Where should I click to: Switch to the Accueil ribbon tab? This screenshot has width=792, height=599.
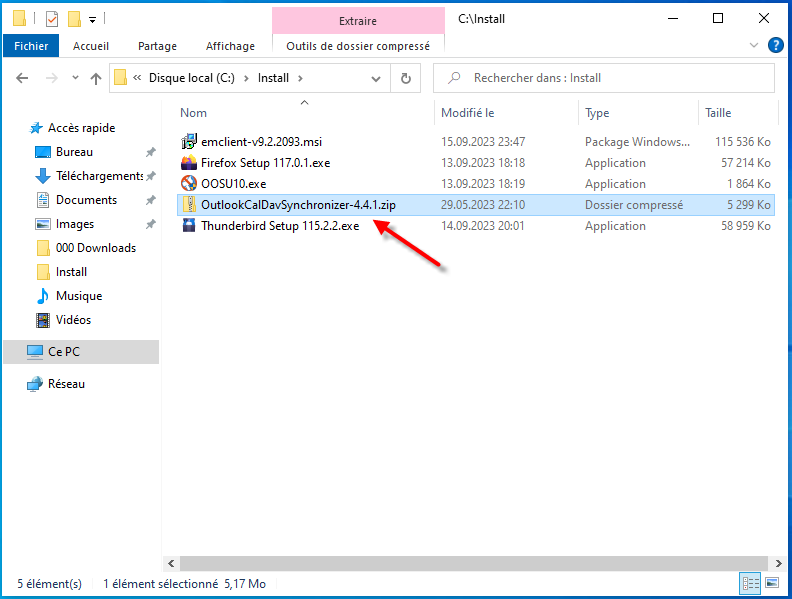tap(91, 46)
